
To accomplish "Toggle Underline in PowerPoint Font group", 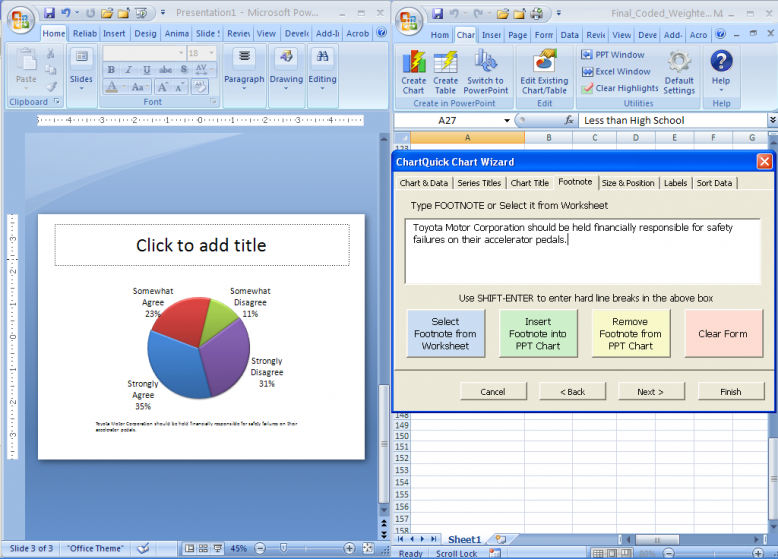I will 146,70.
